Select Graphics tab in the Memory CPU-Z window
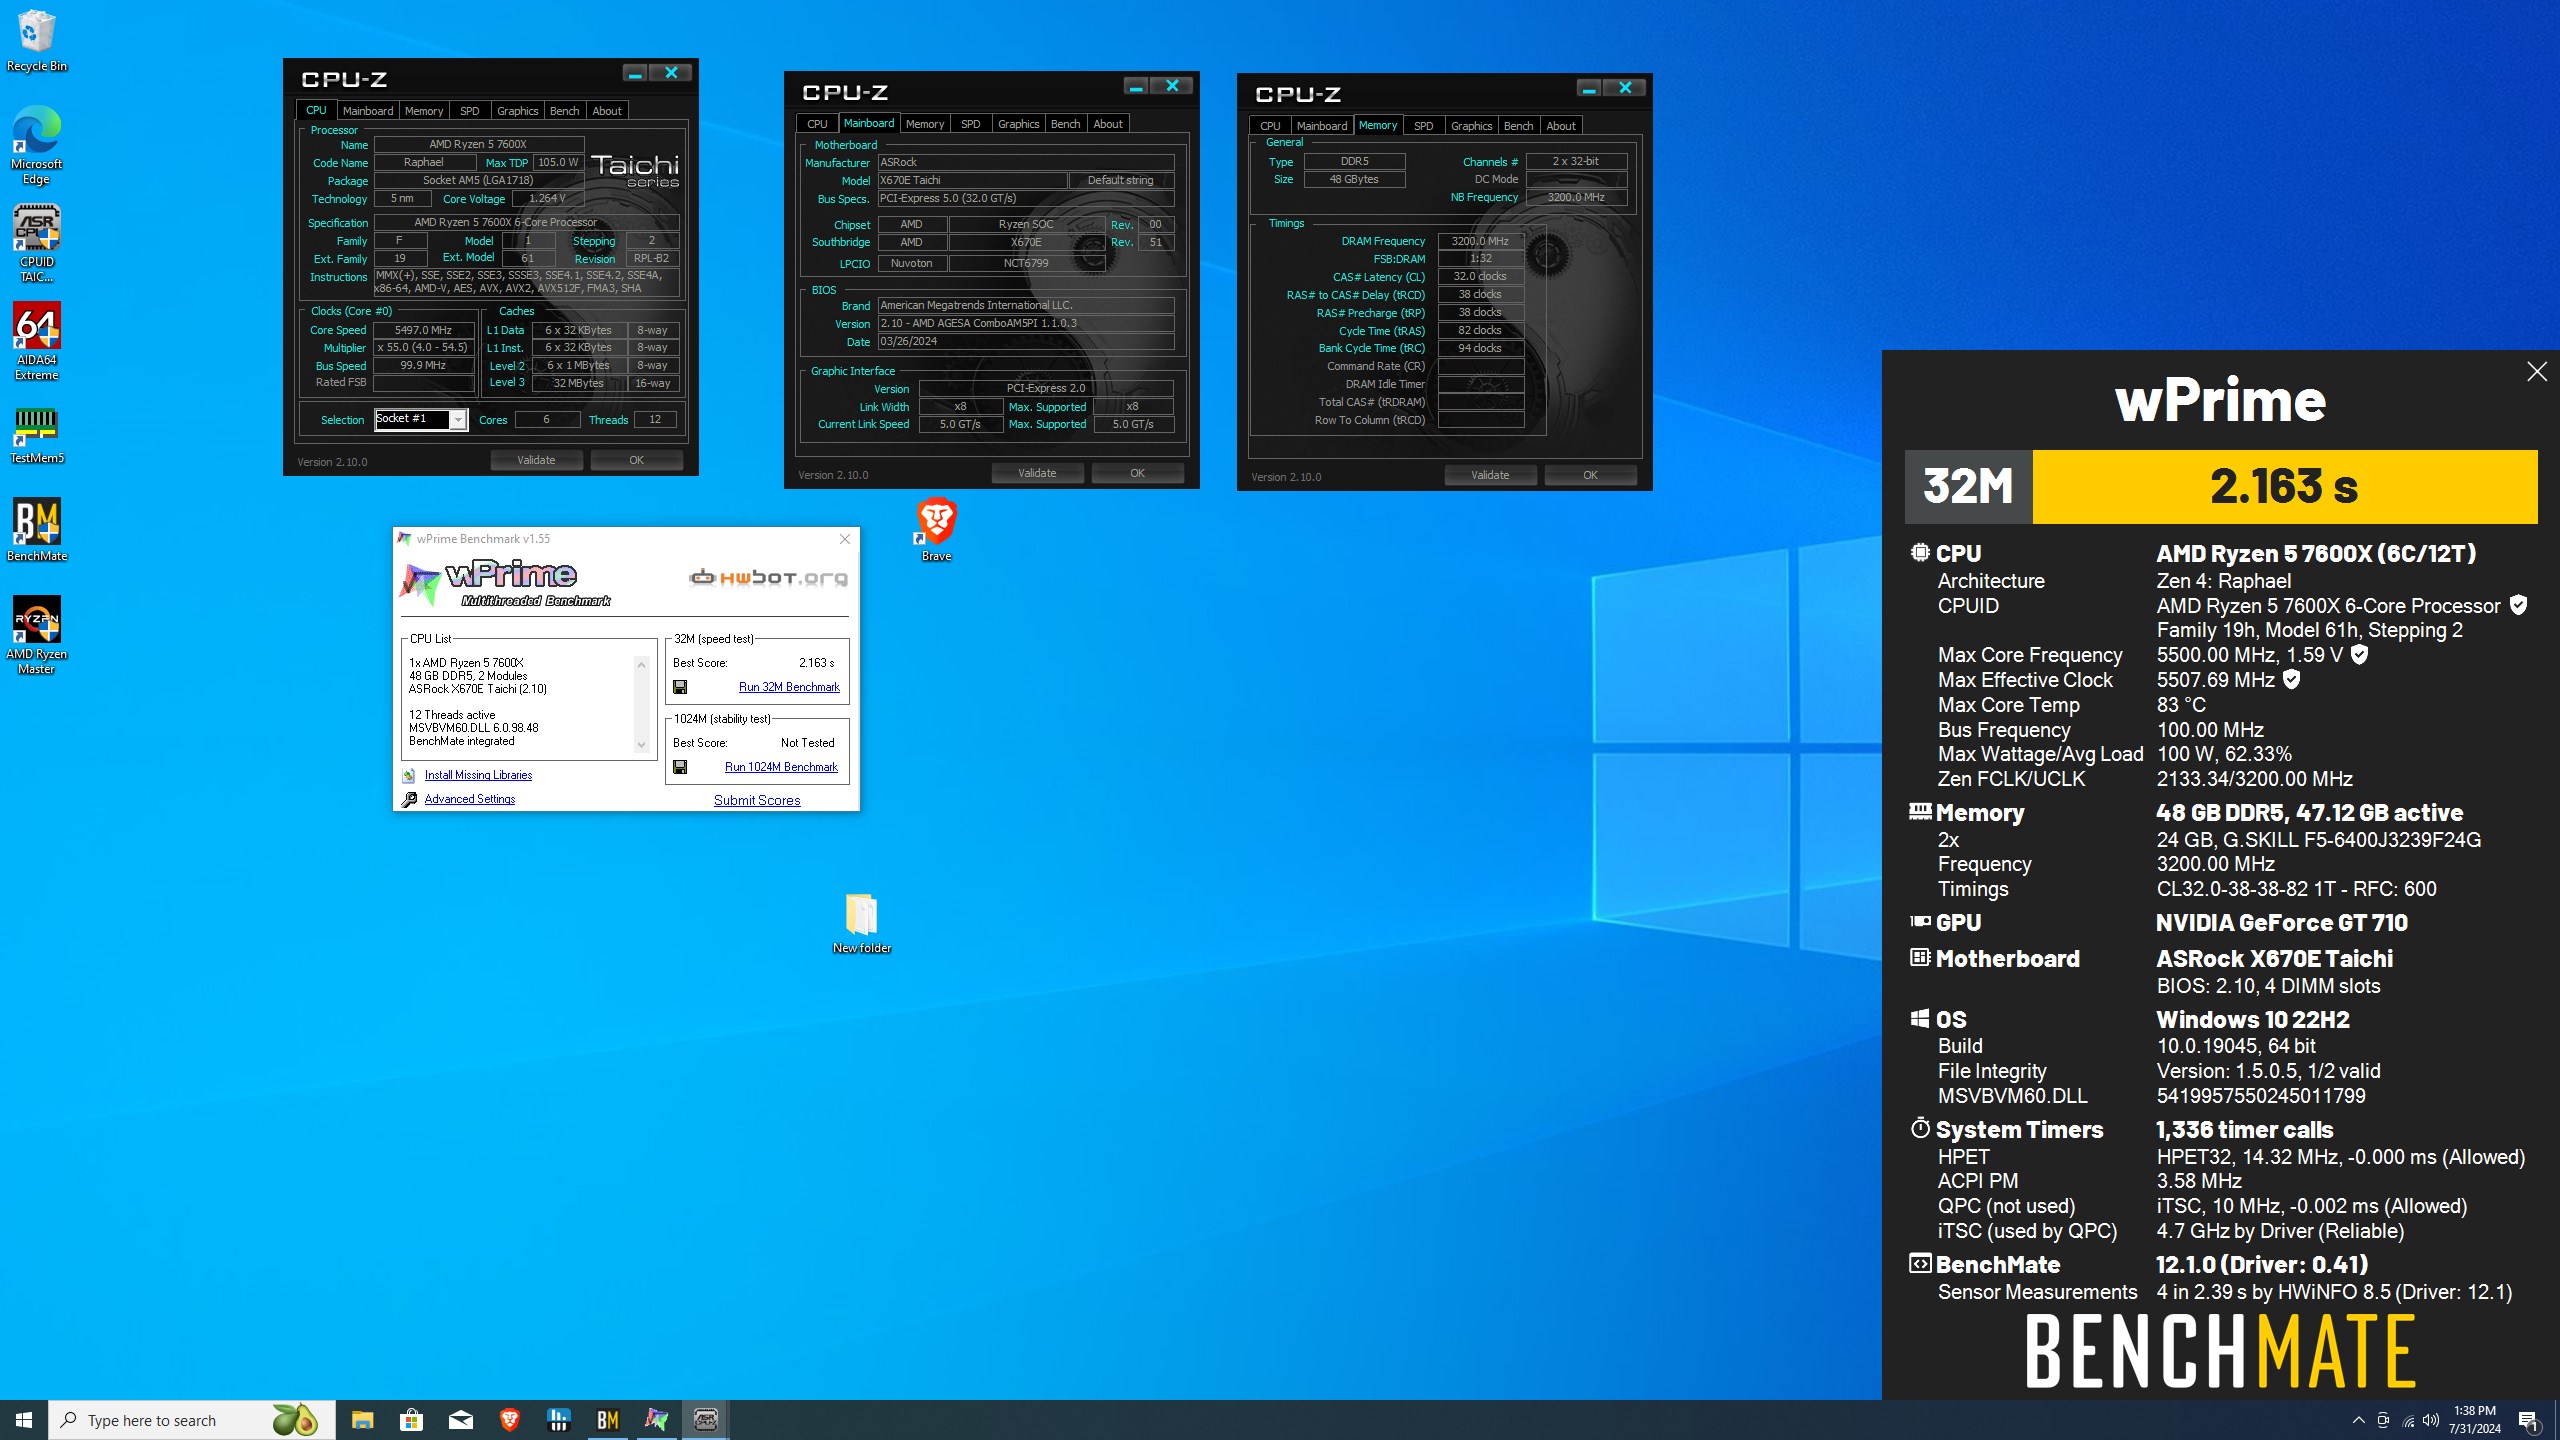The image size is (2560, 1440). coord(1471,126)
